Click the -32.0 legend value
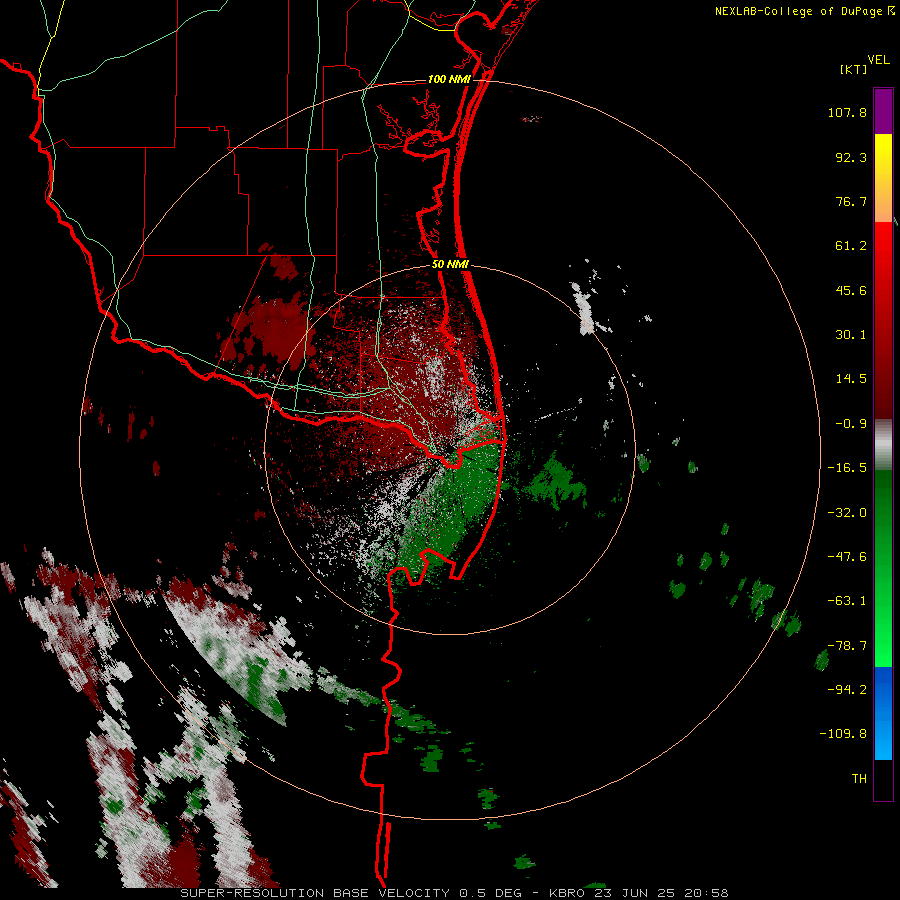The width and height of the screenshot is (900, 900). tap(847, 513)
